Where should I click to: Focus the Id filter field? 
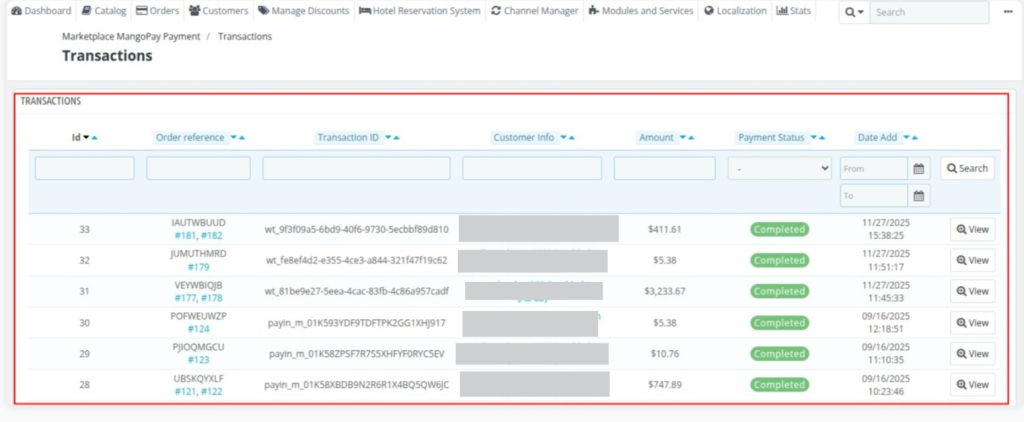click(x=85, y=169)
